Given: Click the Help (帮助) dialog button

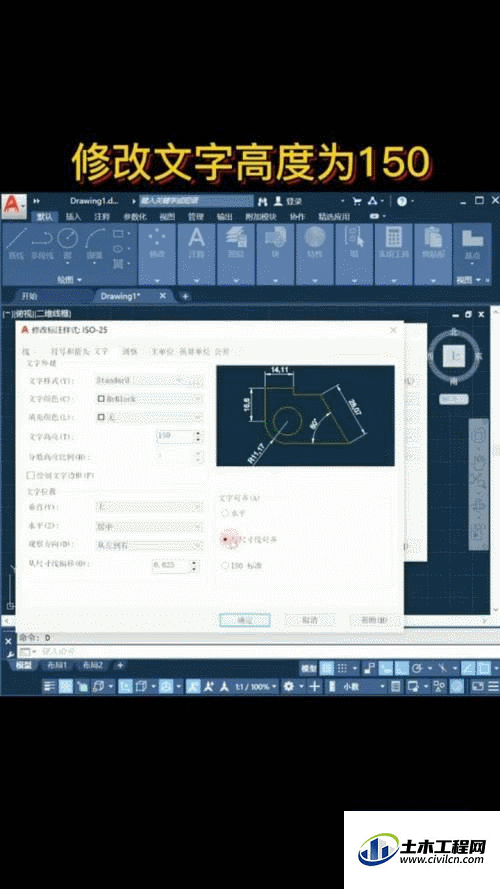Looking at the screenshot, I should tap(374, 620).
